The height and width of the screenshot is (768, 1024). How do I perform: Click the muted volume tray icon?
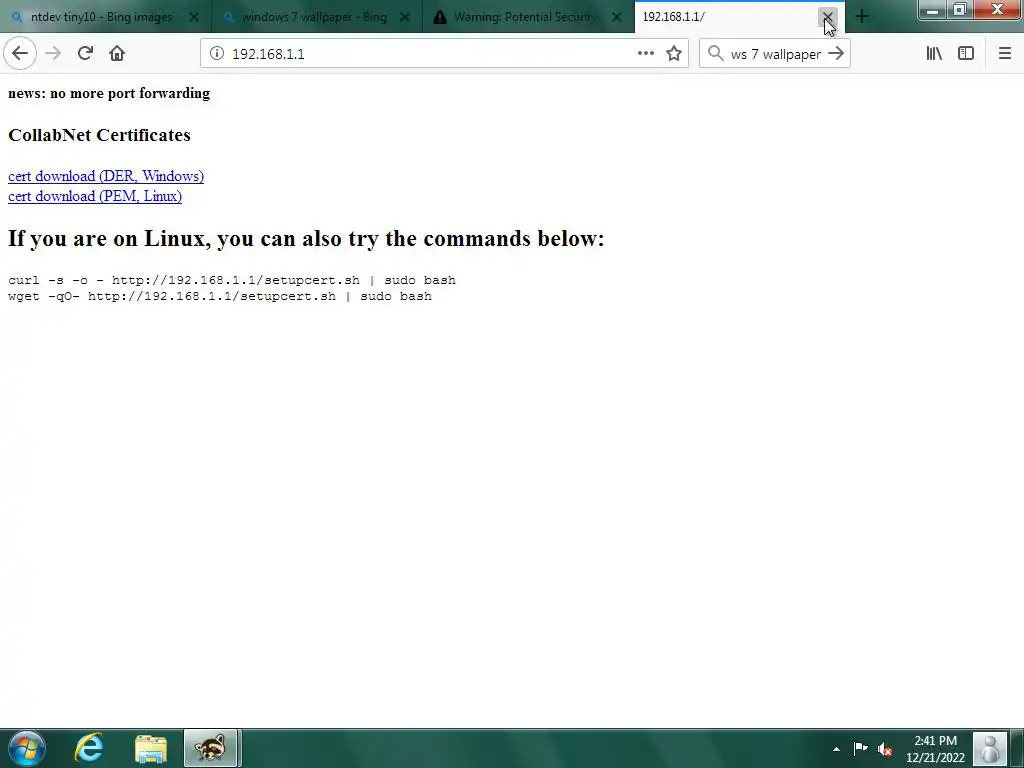coord(885,749)
